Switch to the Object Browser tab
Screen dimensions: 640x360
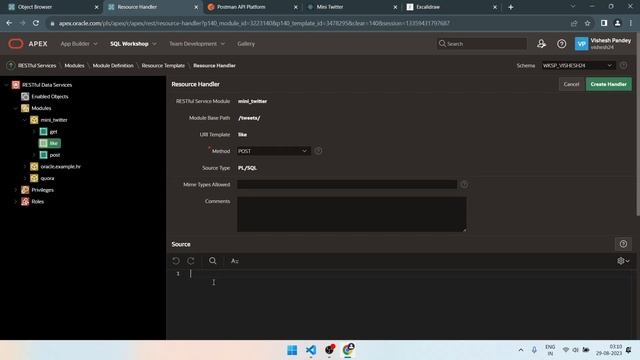point(52,7)
